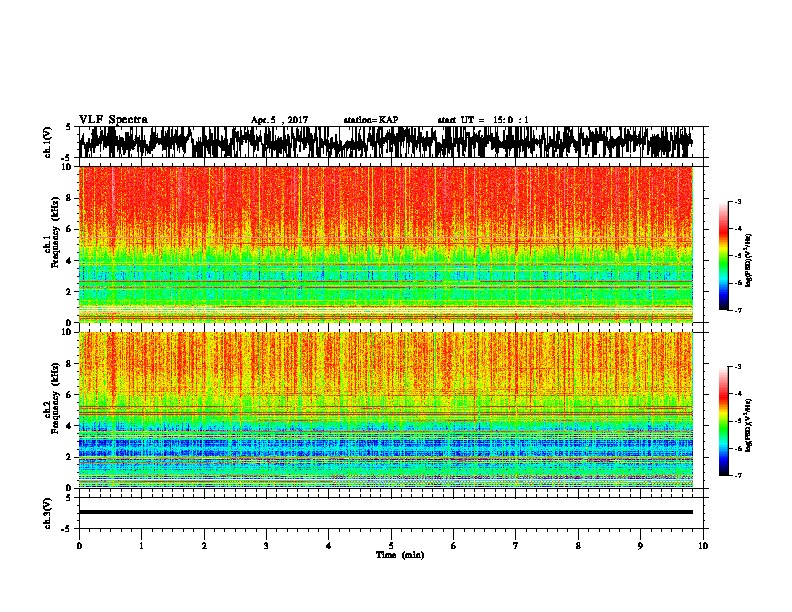Click time-axis tick label "8"
This screenshot has height=612, width=792.
pyautogui.click(x=578, y=545)
